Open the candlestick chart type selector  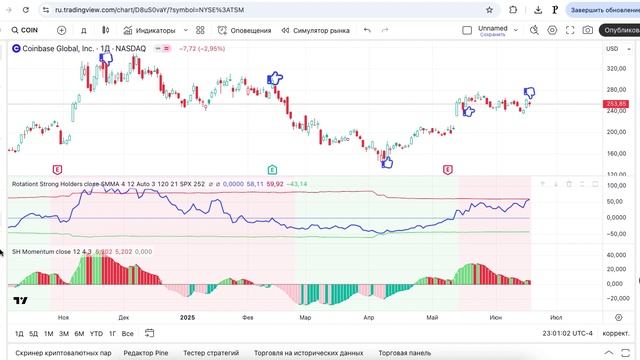pos(105,30)
